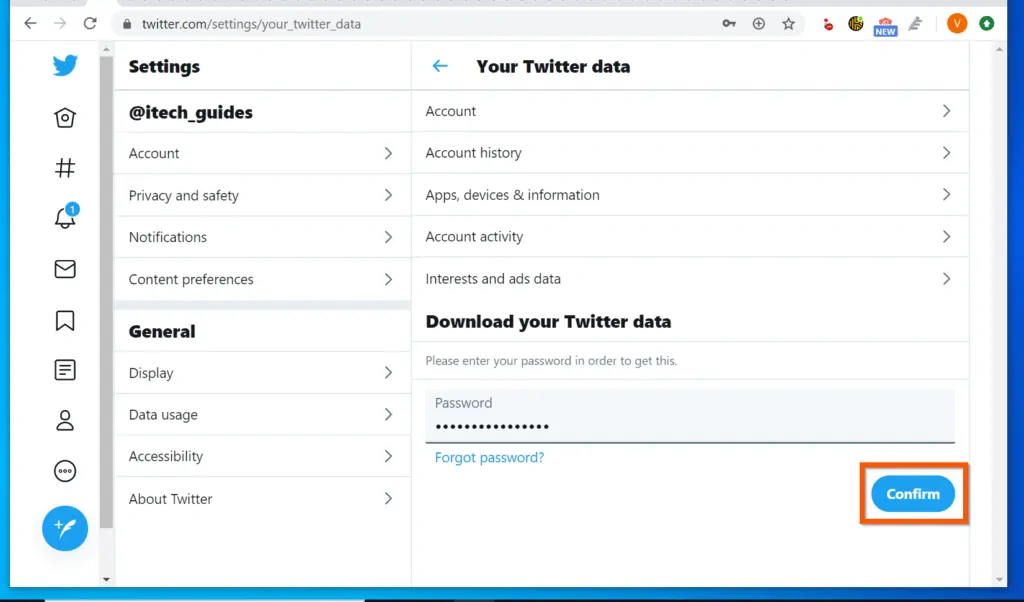Click the Twitter bird logo
This screenshot has width=1024, height=602.
click(x=65, y=64)
